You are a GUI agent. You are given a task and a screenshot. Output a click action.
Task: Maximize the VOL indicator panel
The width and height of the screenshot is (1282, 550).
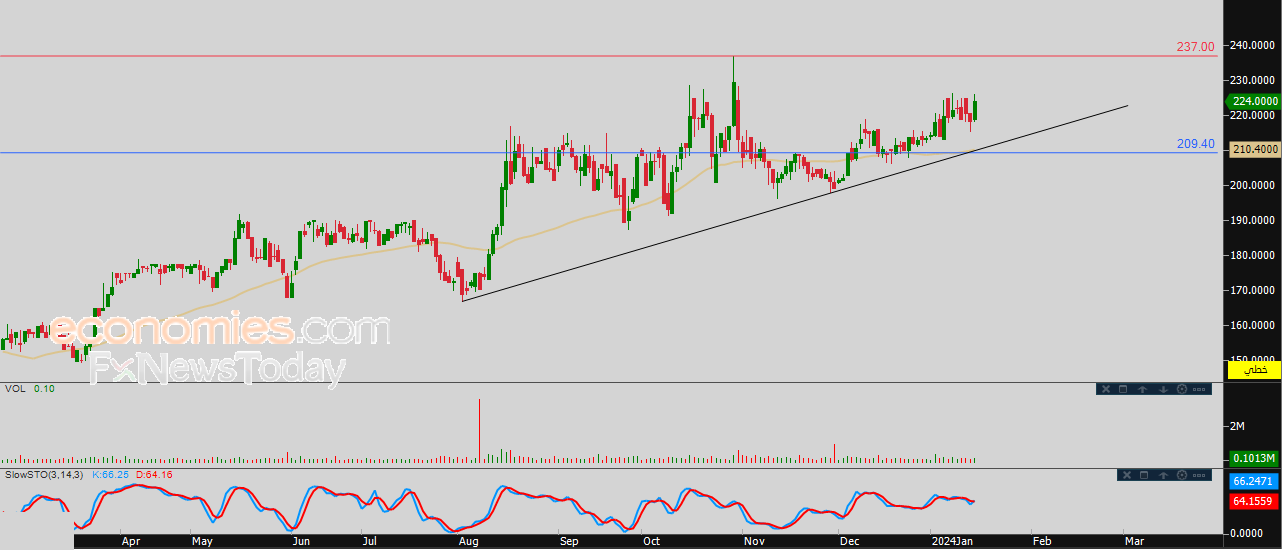tap(1123, 389)
